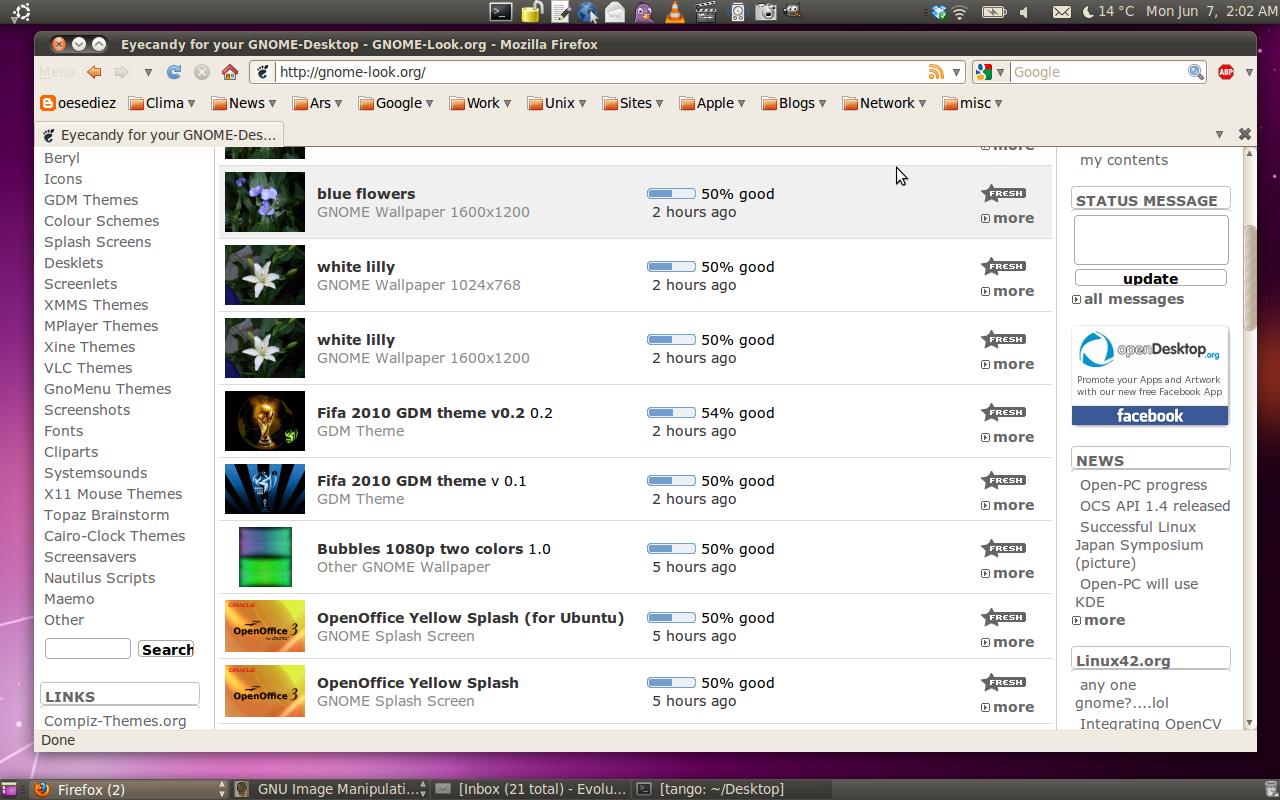This screenshot has height=800, width=1280.
Task: Launch GIMP from the top panel
Action: click(x=793, y=12)
